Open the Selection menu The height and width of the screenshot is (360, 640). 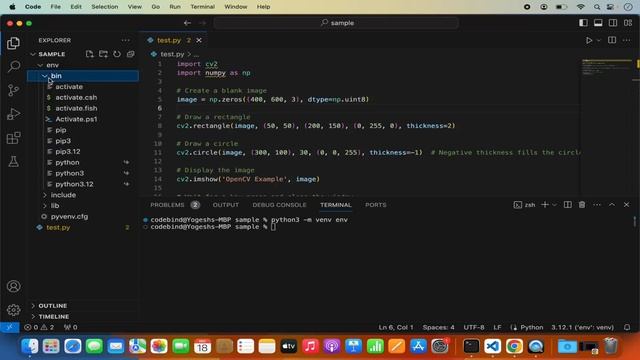point(104,7)
